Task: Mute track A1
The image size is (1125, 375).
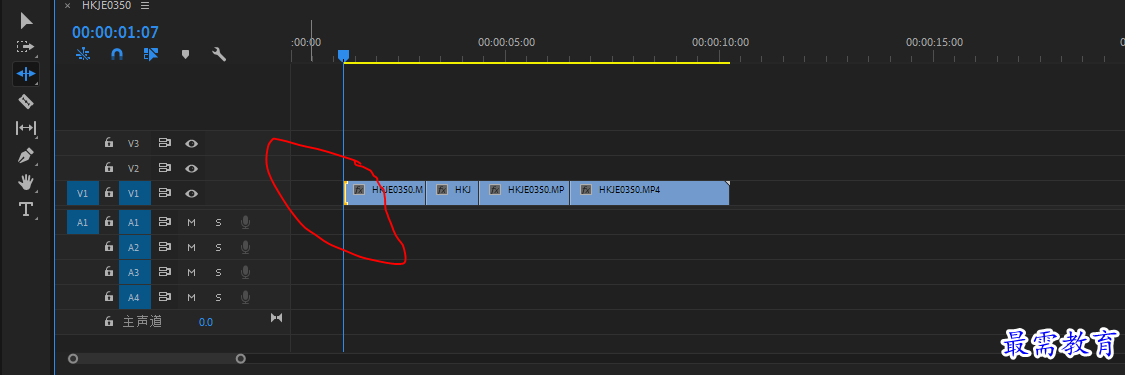Action: pos(192,222)
